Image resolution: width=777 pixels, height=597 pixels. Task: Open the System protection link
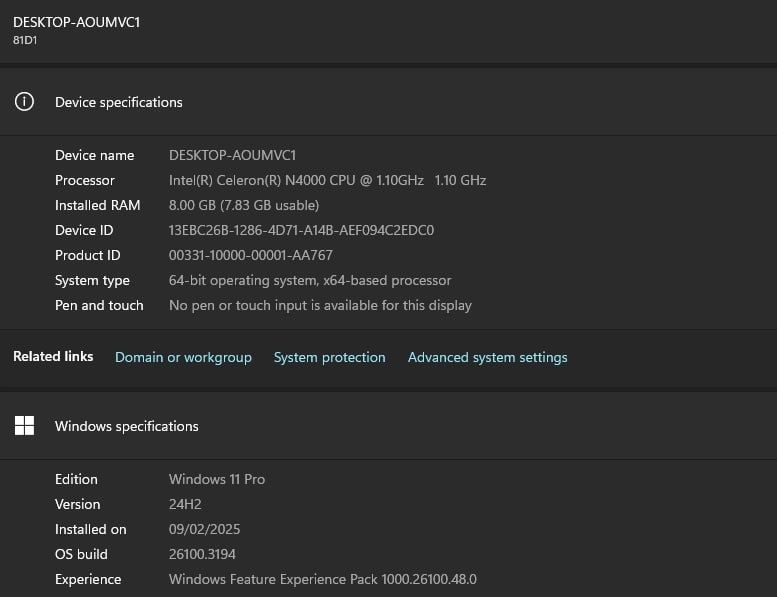330,357
